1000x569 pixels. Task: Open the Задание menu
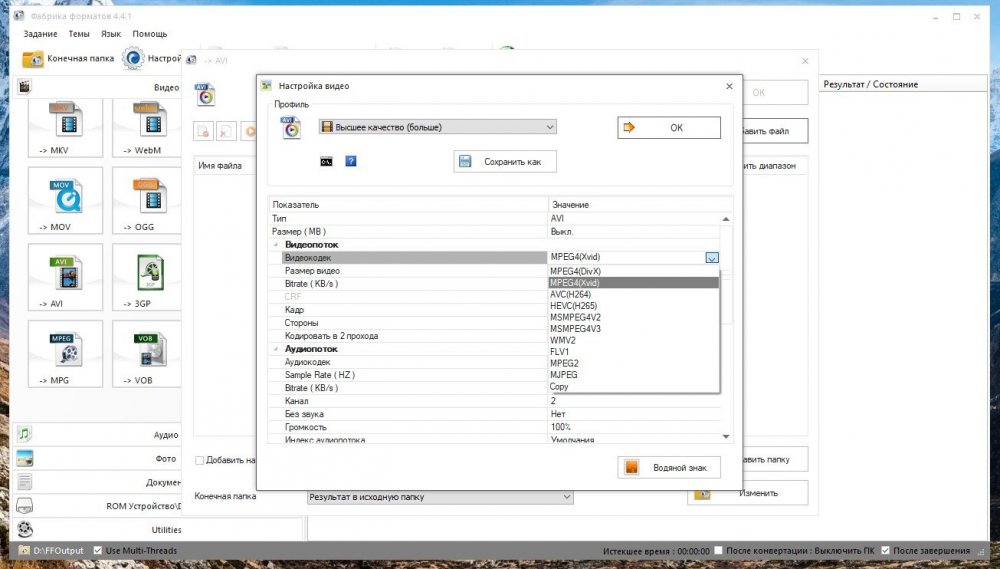[x=41, y=34]
